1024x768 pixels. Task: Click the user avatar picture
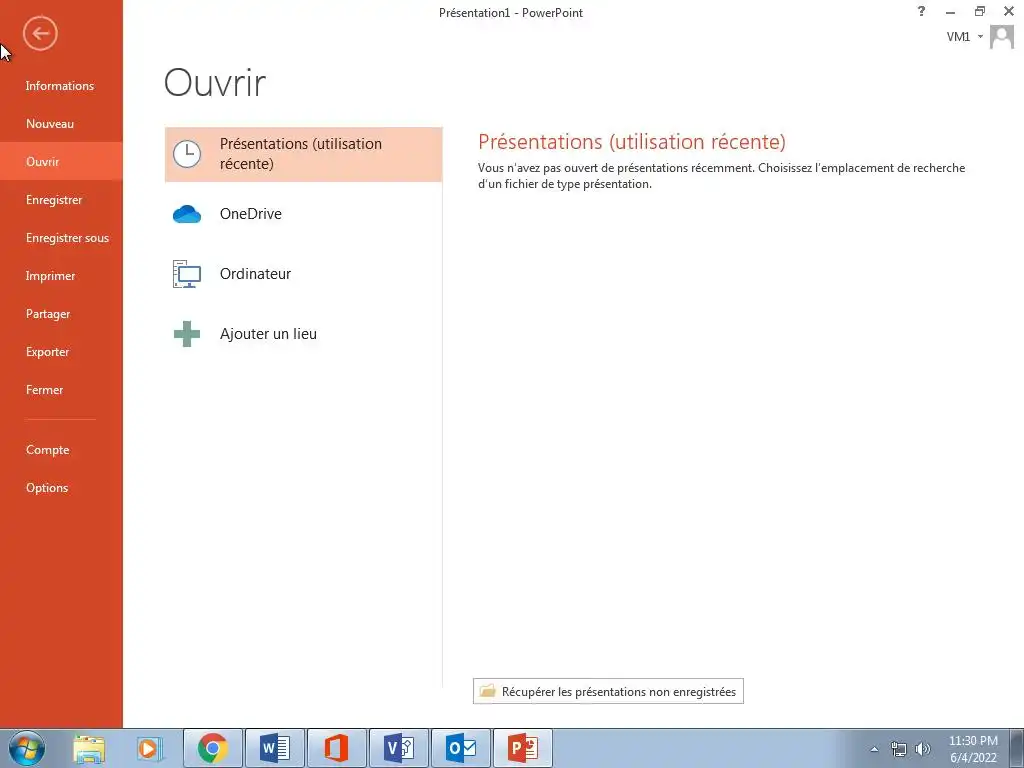(x=1002, y=37)
